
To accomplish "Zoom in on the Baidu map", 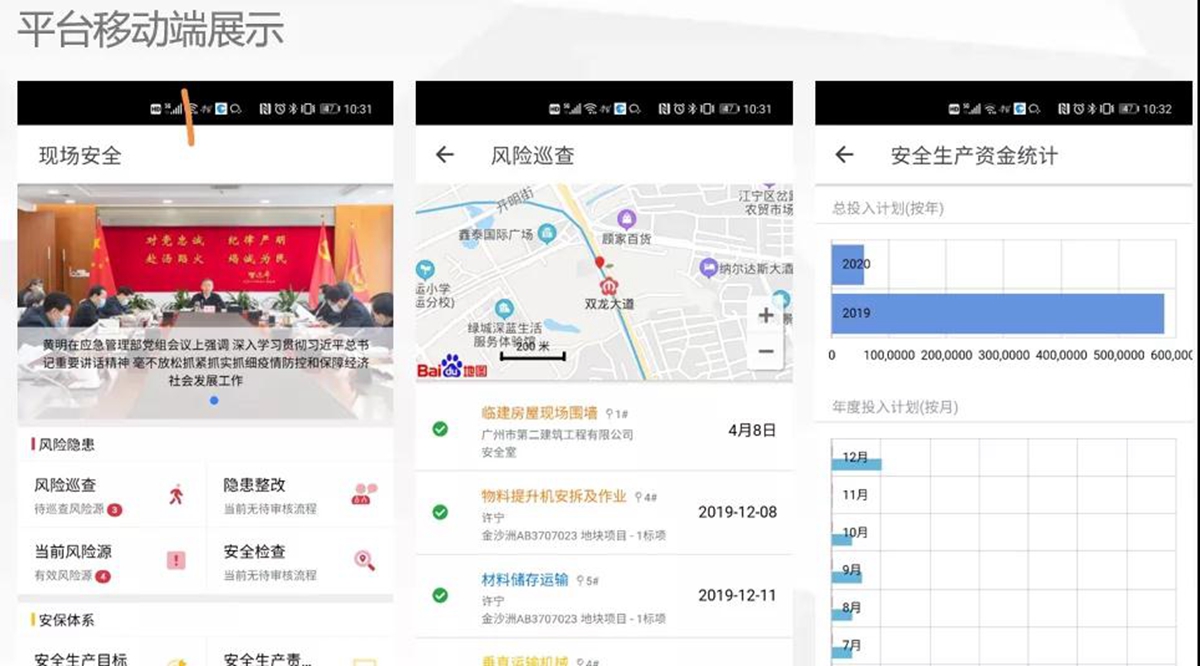I will click(x=766, y=316).
